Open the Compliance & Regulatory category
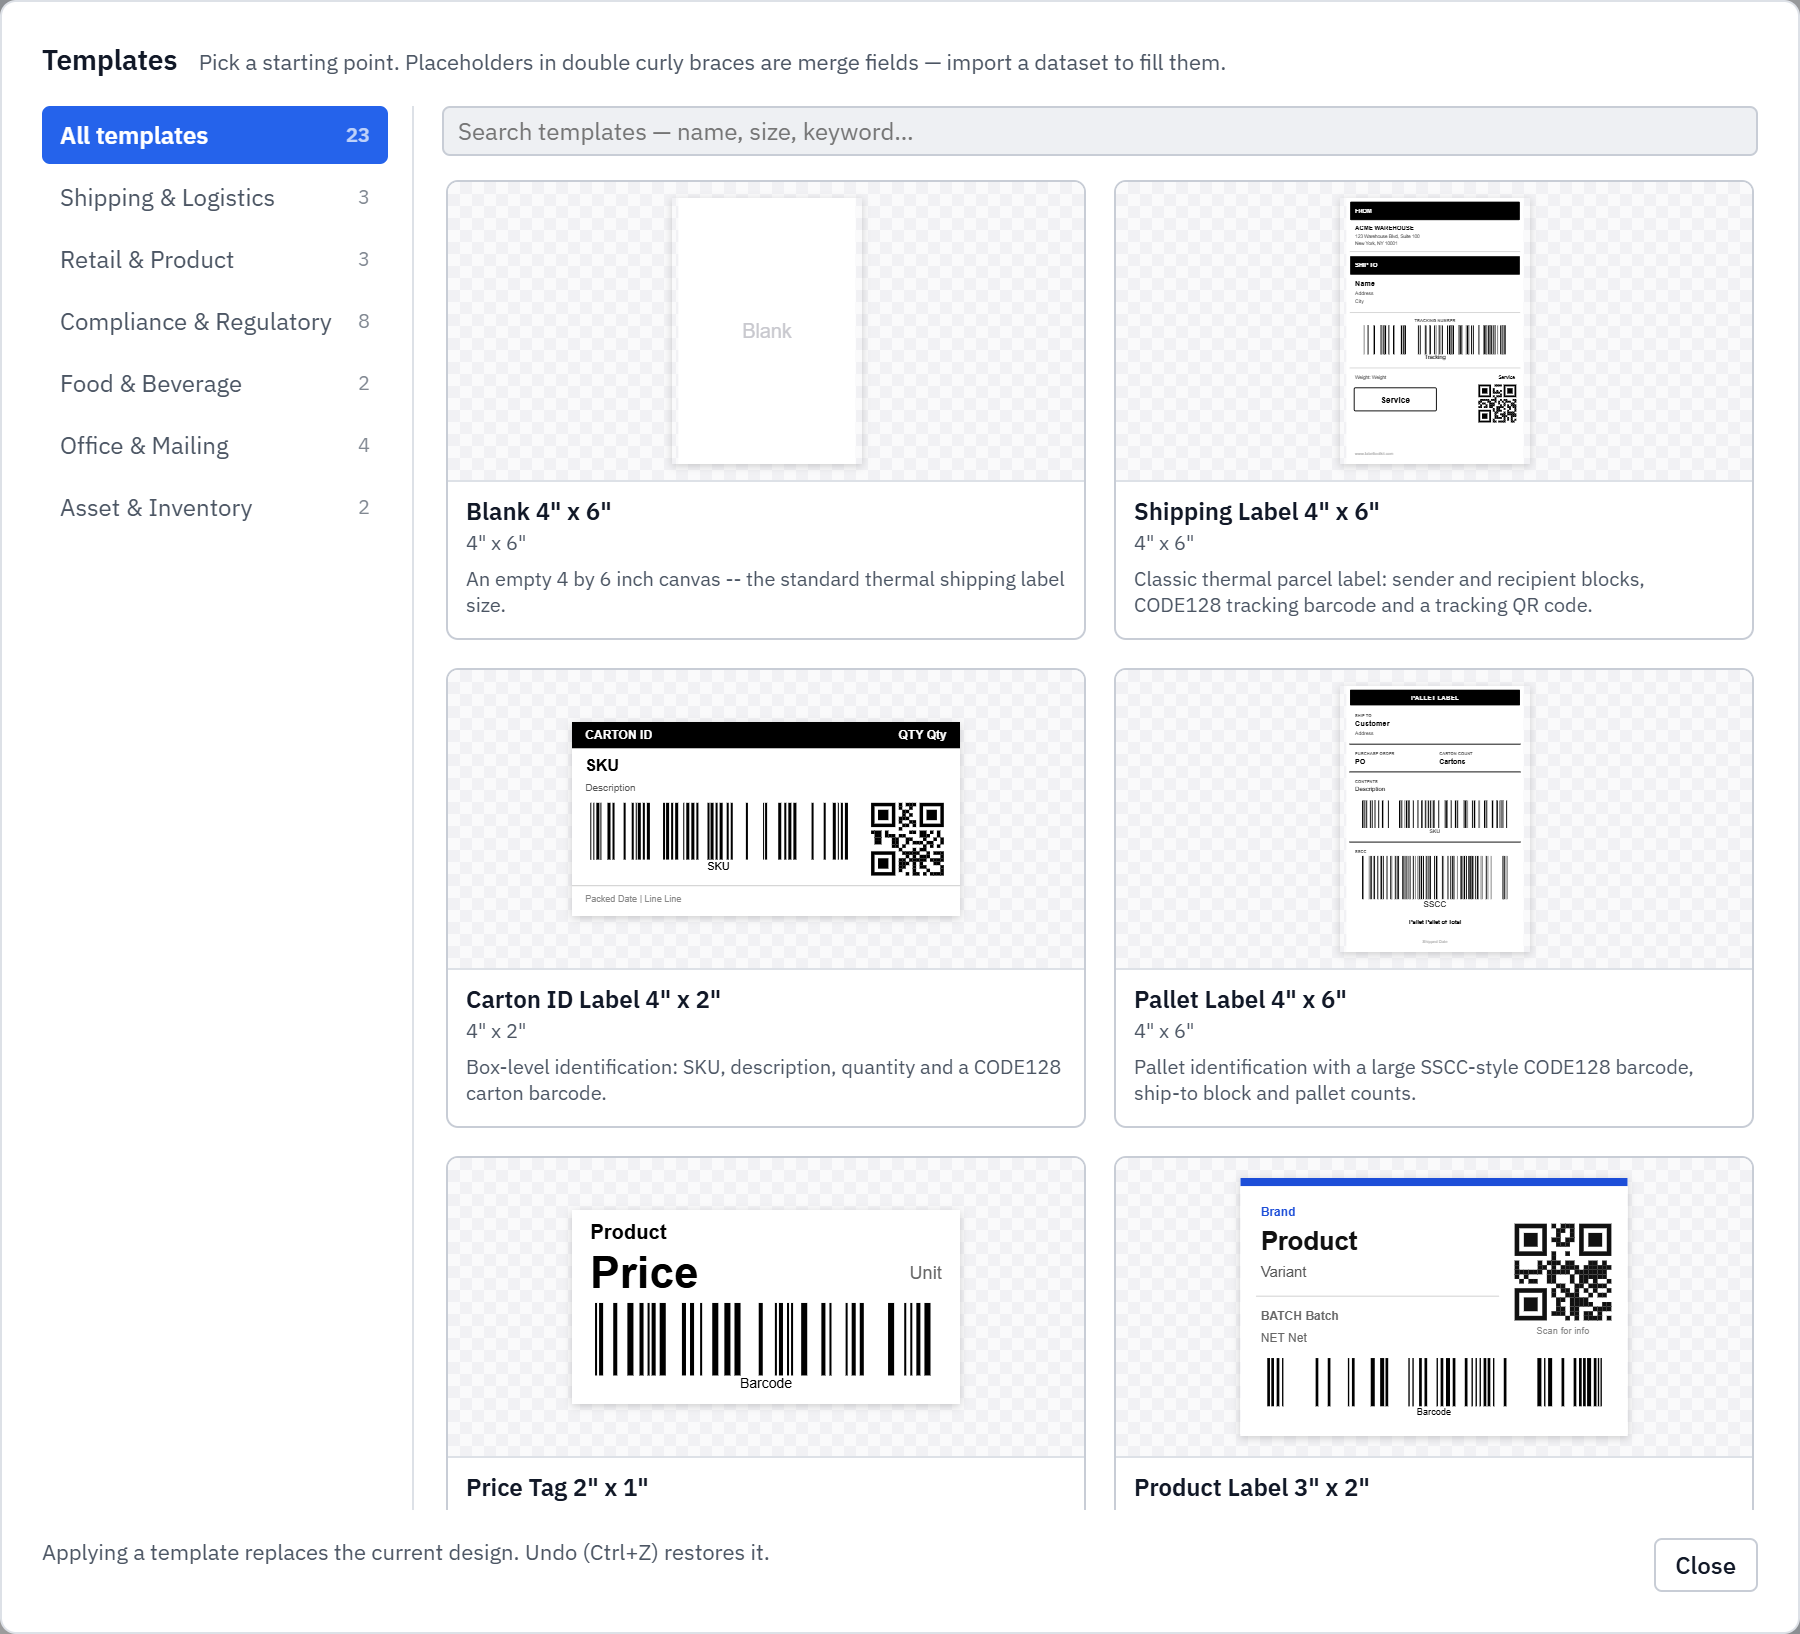Image resolution: width=1800 pixels, height=1634 pixels. pyautogui.click(x=214, y=322)
